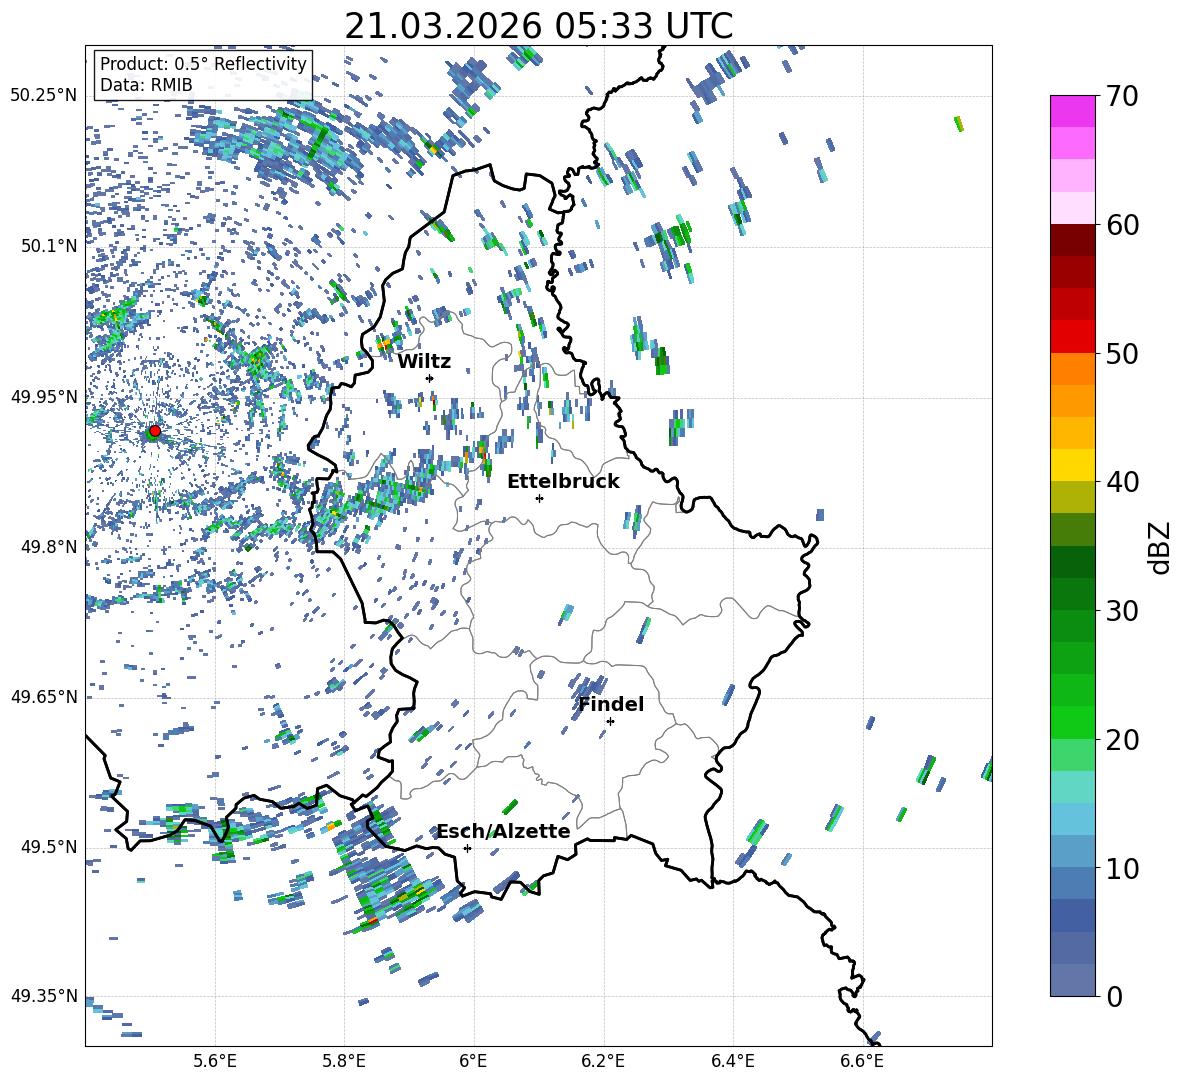Click the Ettelbruck station cross marker
Viewport: 1184px width, 1081px height.
click(539, 498)
